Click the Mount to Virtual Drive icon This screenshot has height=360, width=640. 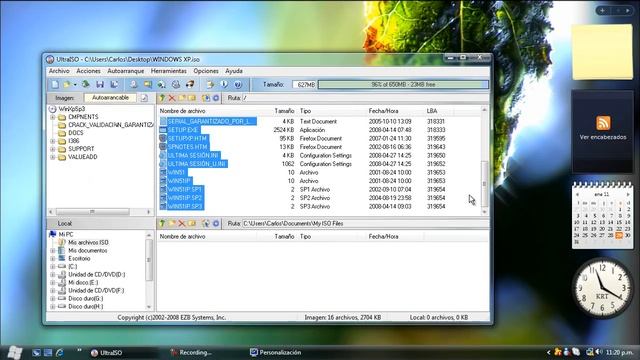[176, 84]
